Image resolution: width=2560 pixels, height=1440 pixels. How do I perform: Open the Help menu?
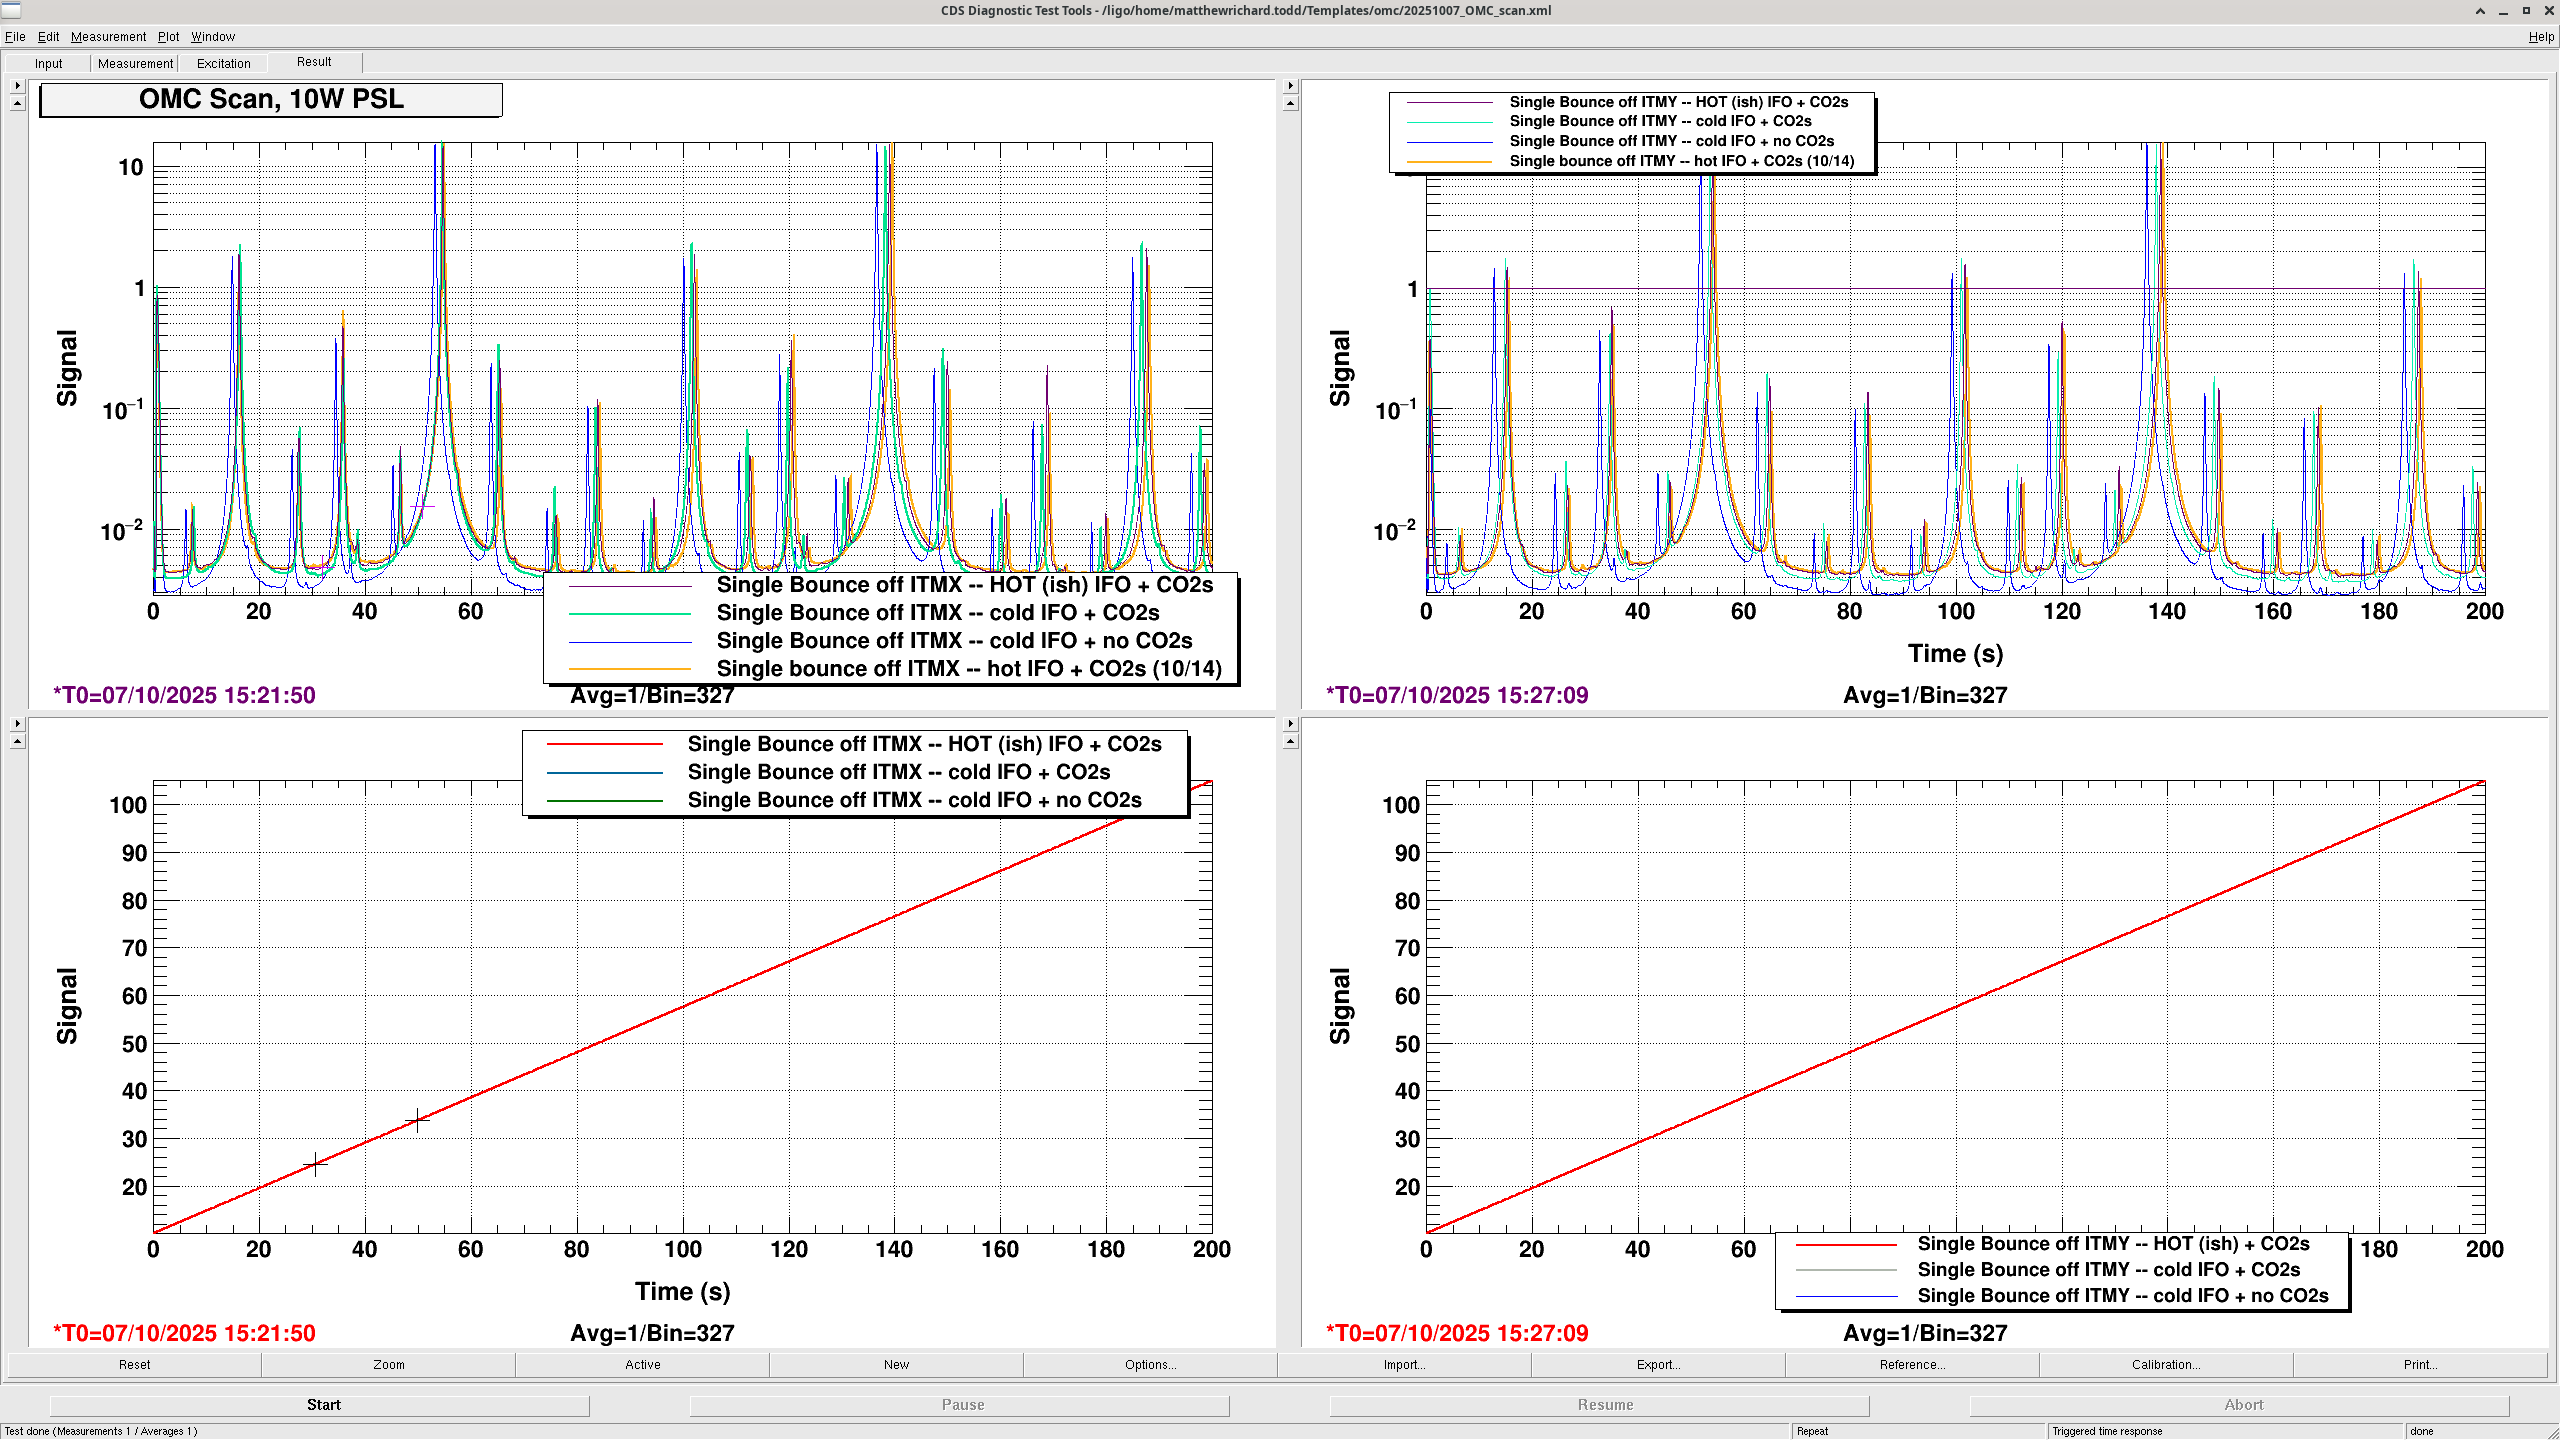point(2540,37)
